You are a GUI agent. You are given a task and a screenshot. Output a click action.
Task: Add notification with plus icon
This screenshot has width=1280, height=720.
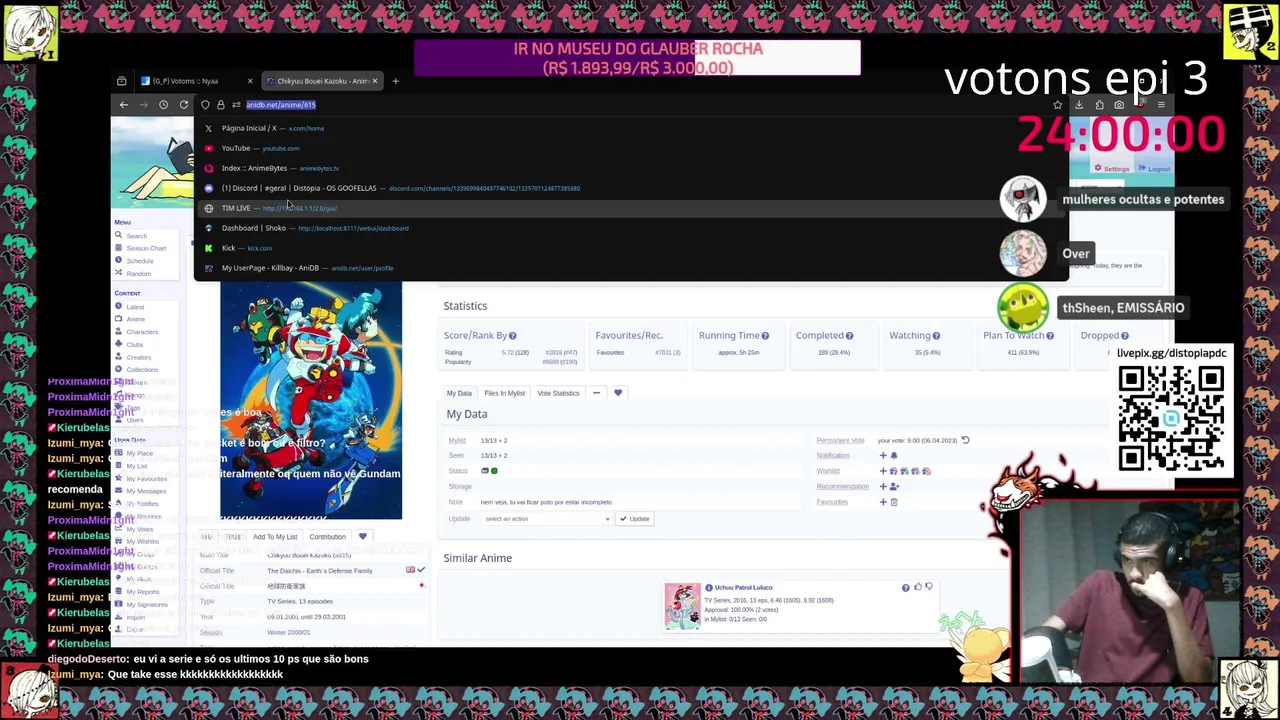883,456
